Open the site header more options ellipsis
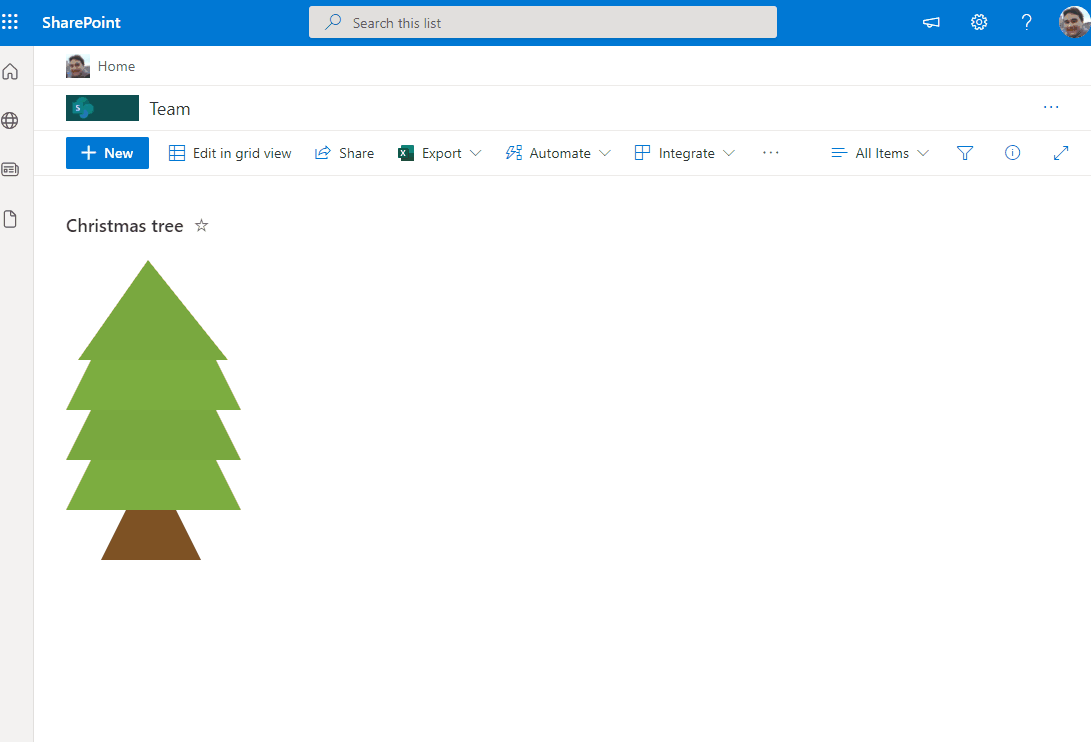The height and width of the screenshot is (742, 1091). [x=1051, y=107]
